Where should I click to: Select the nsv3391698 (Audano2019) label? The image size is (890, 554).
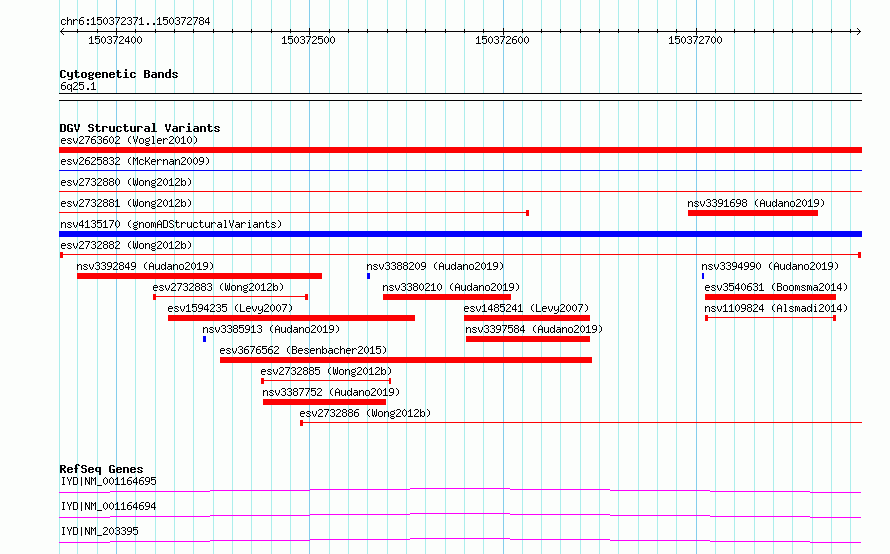(756, 203)
